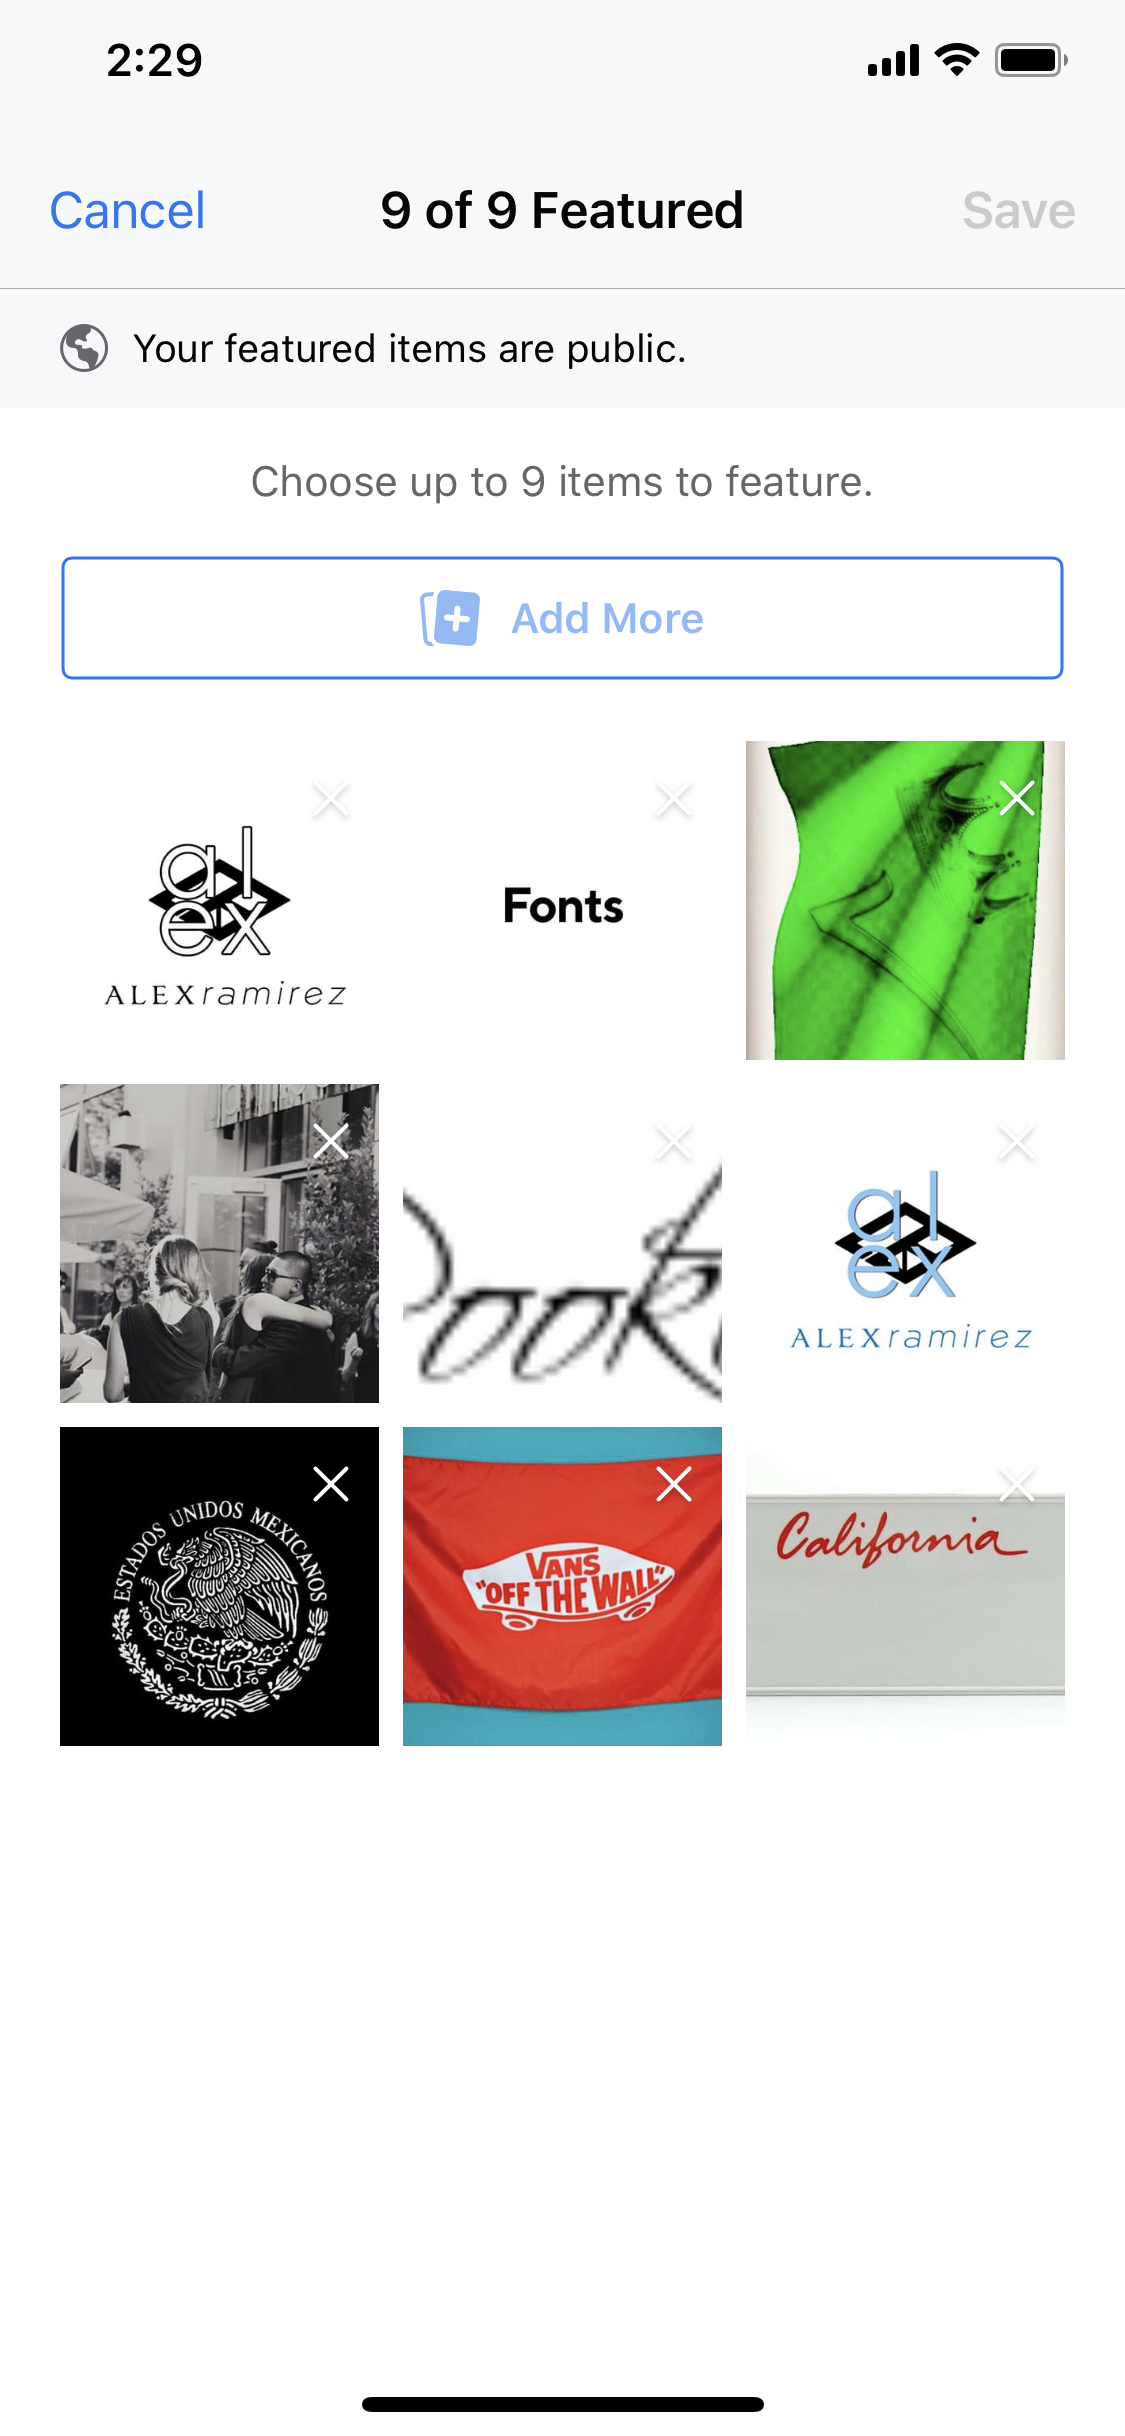Tap the battery status icon
The height and width of the screenshot is (2436, 1125).
click(1031, 61)
